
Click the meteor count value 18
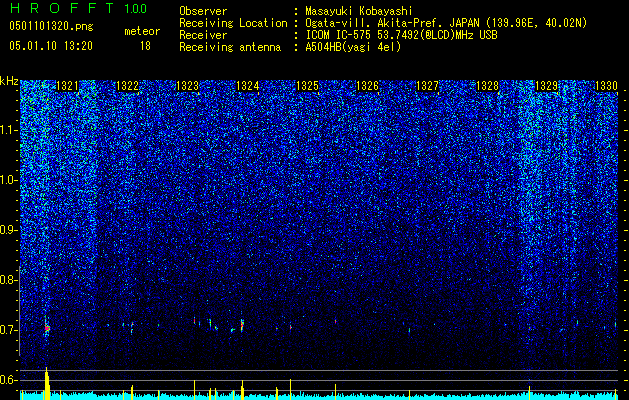click(x=145, y=46)
